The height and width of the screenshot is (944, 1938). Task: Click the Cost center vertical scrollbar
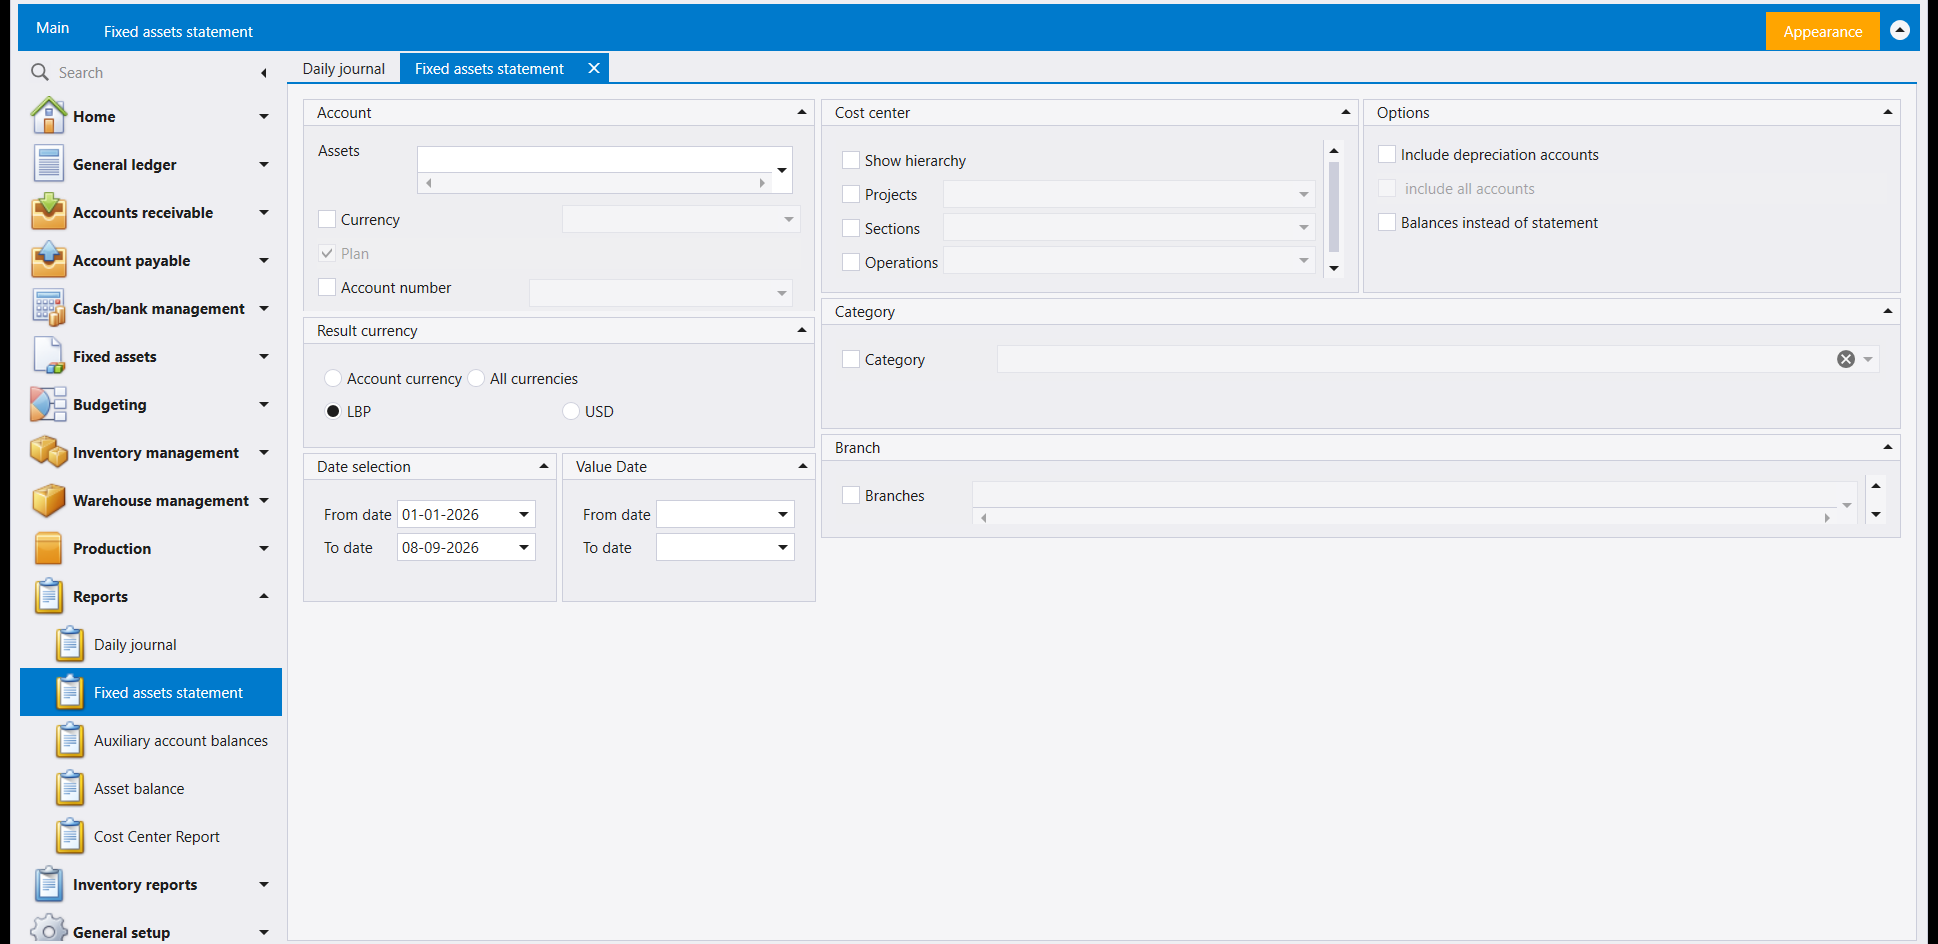pyautogui.click(x=1334, y=207)
